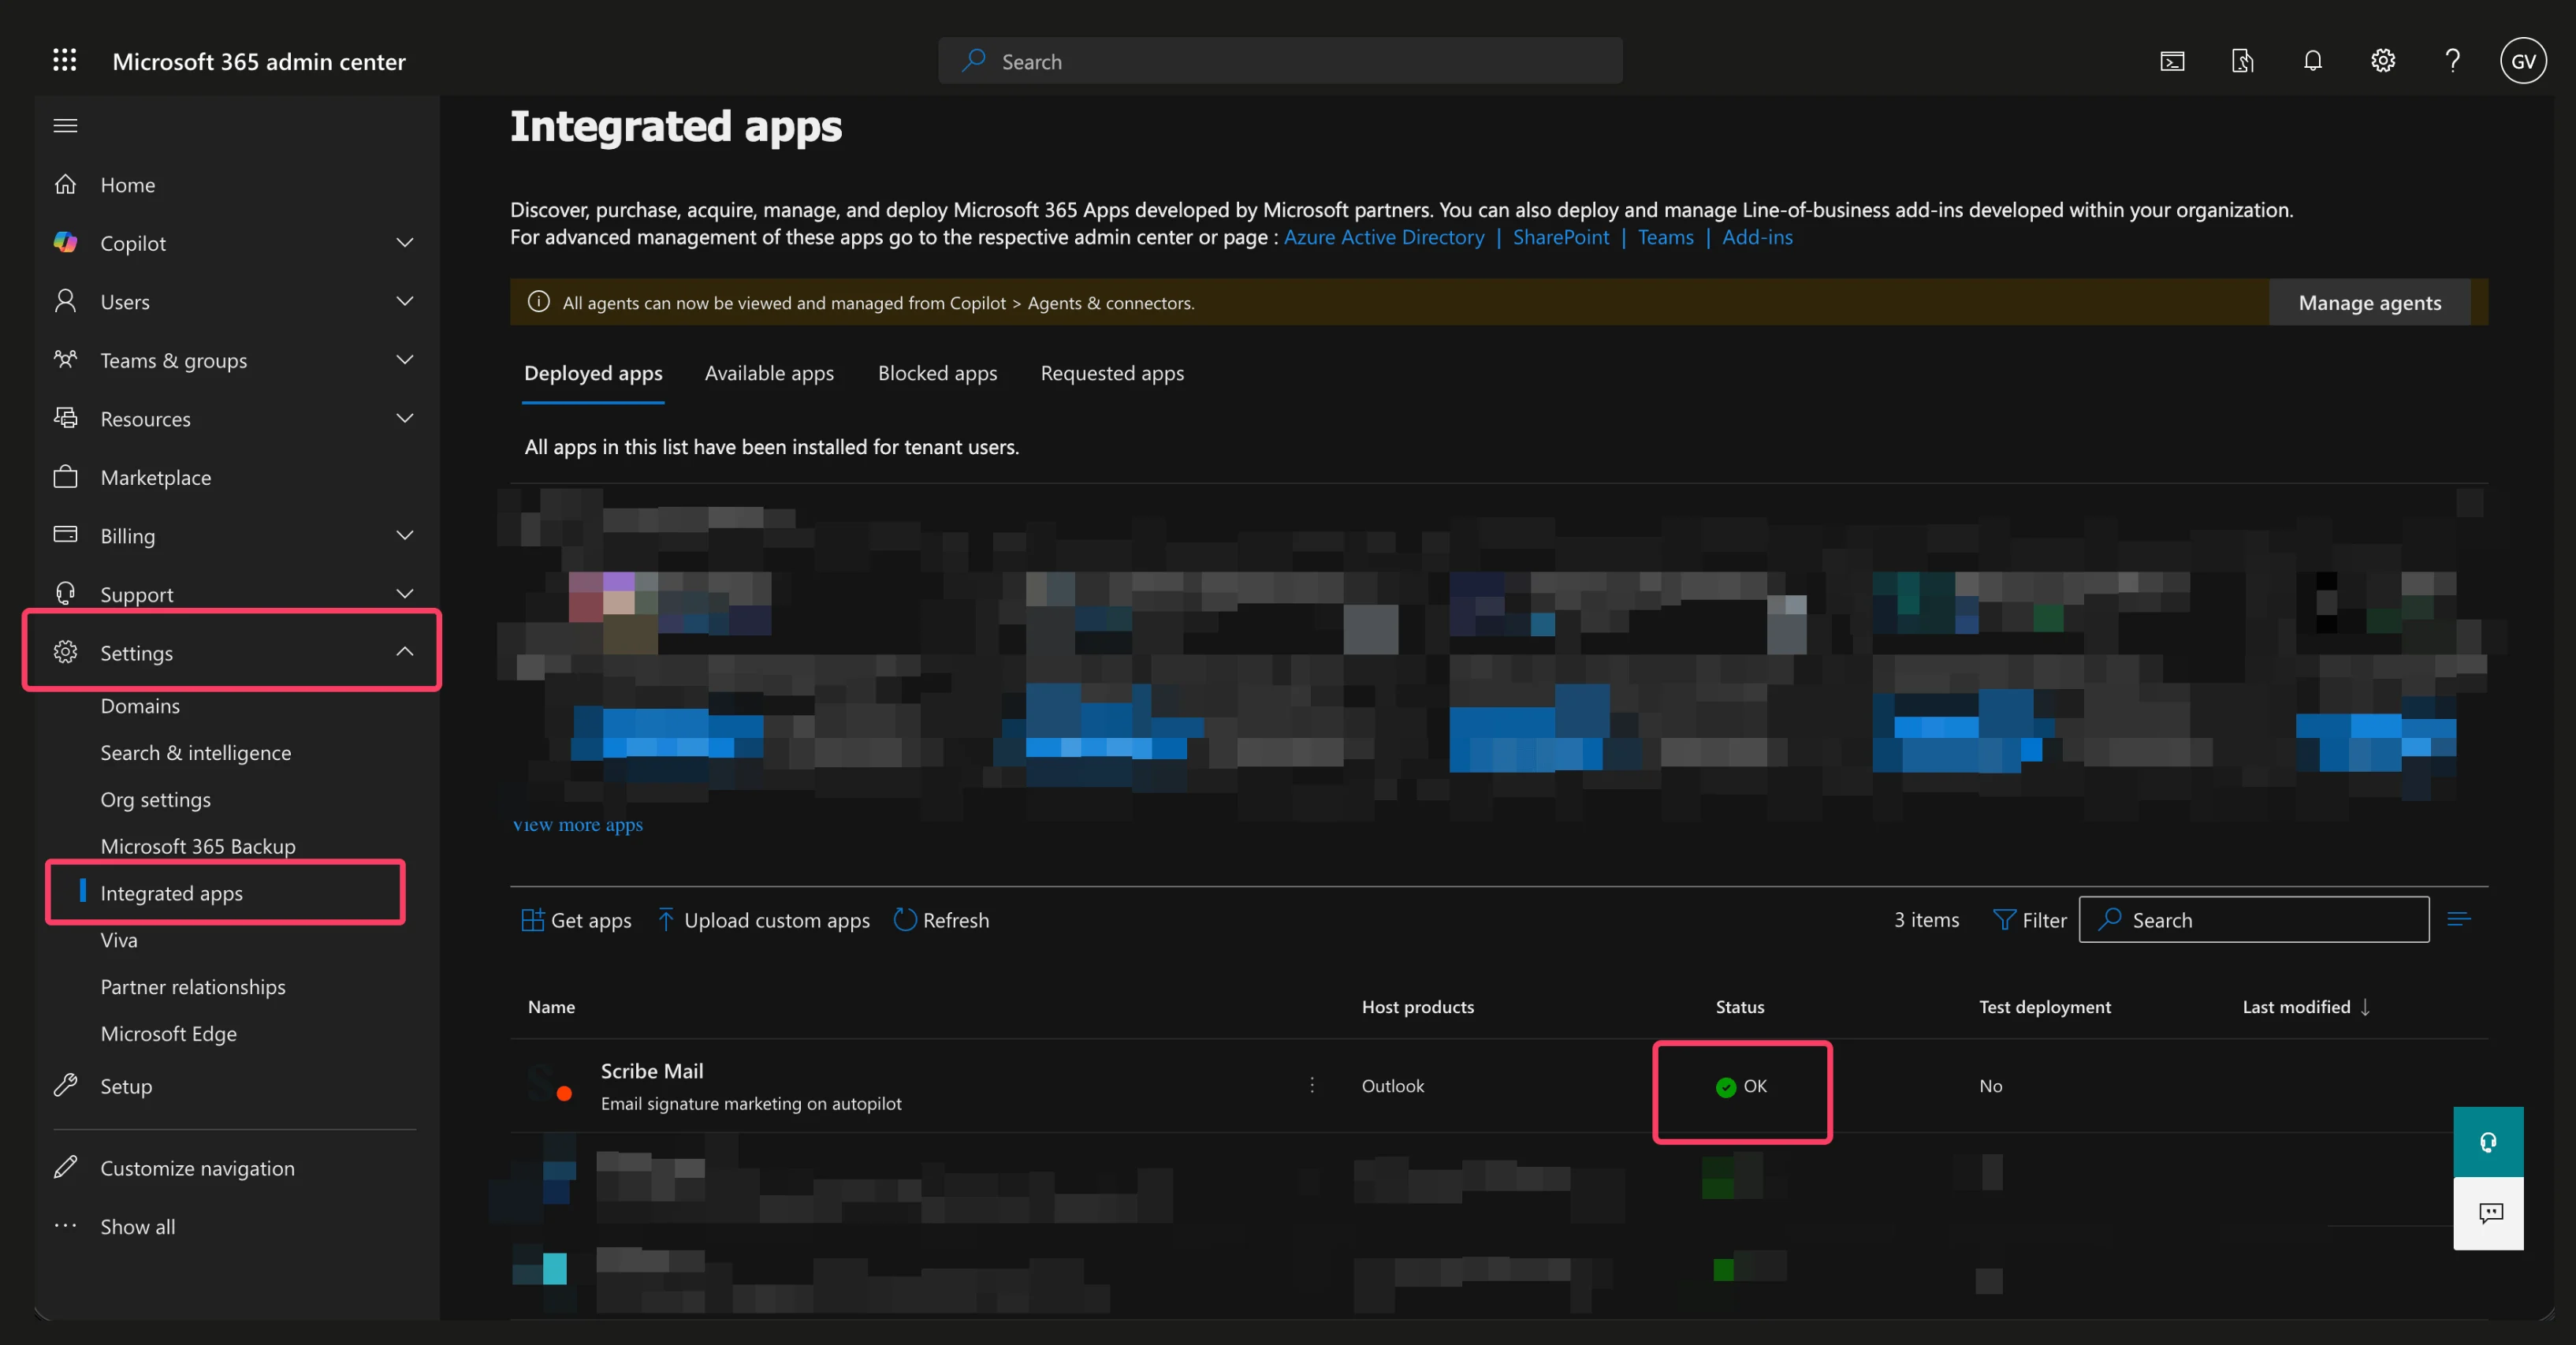Click the help question mark icon

[x=2452, y=61]
